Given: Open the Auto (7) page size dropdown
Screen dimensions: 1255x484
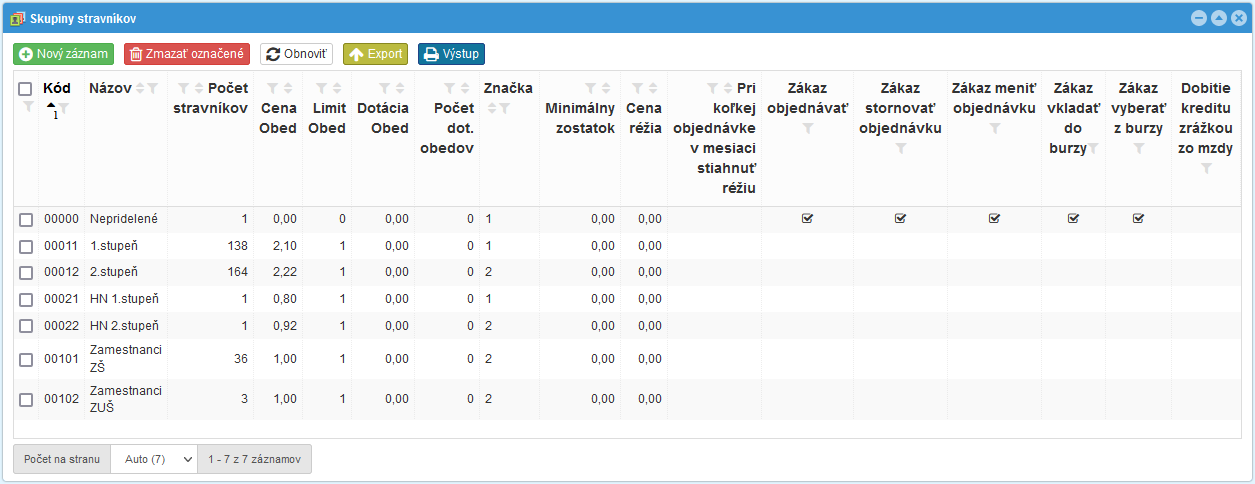Looking at the screenshot, I should [154, 459].
